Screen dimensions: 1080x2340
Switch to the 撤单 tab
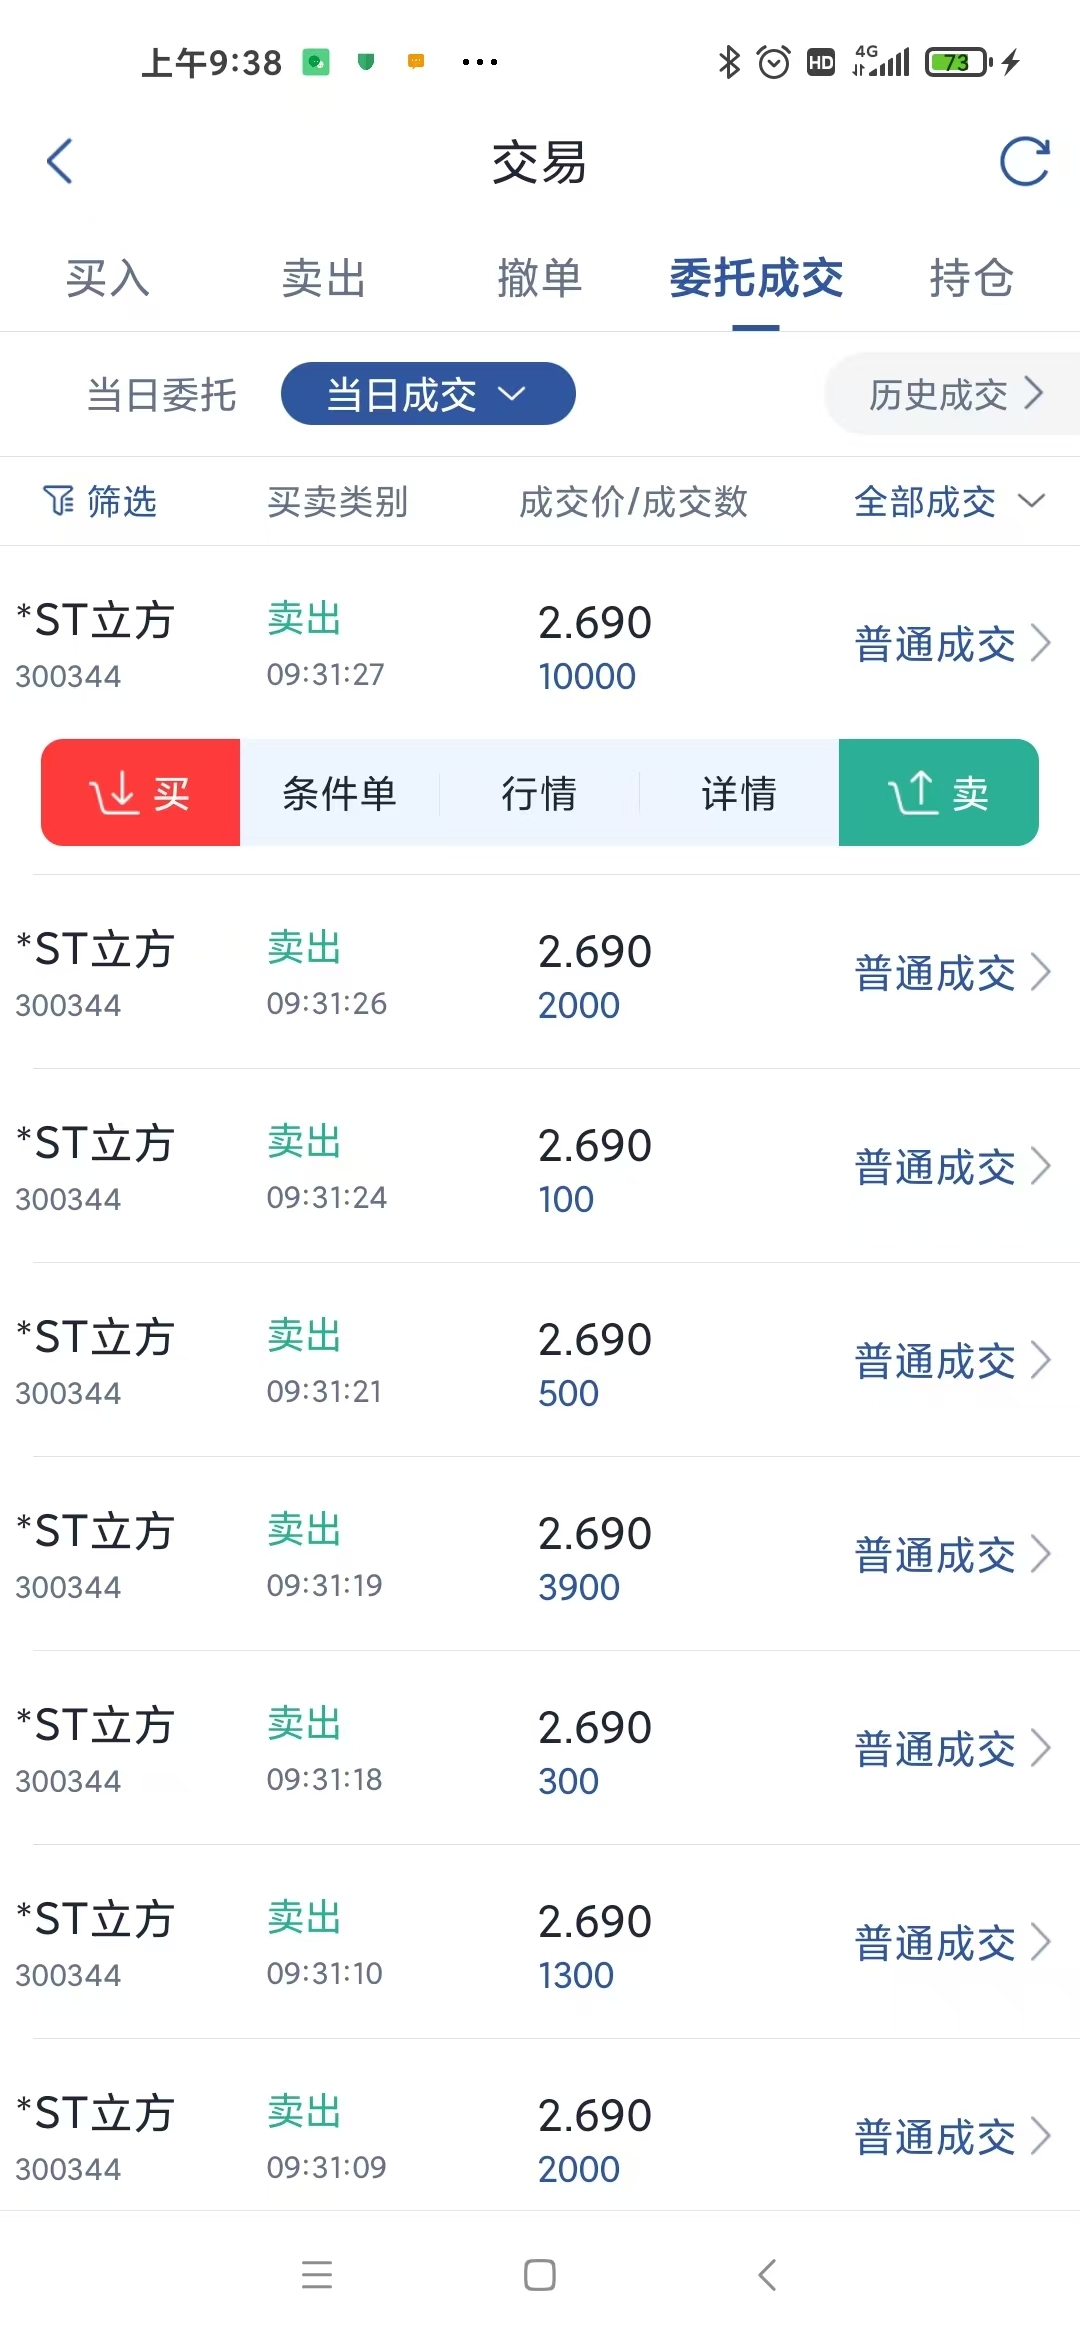click(539, 278)
